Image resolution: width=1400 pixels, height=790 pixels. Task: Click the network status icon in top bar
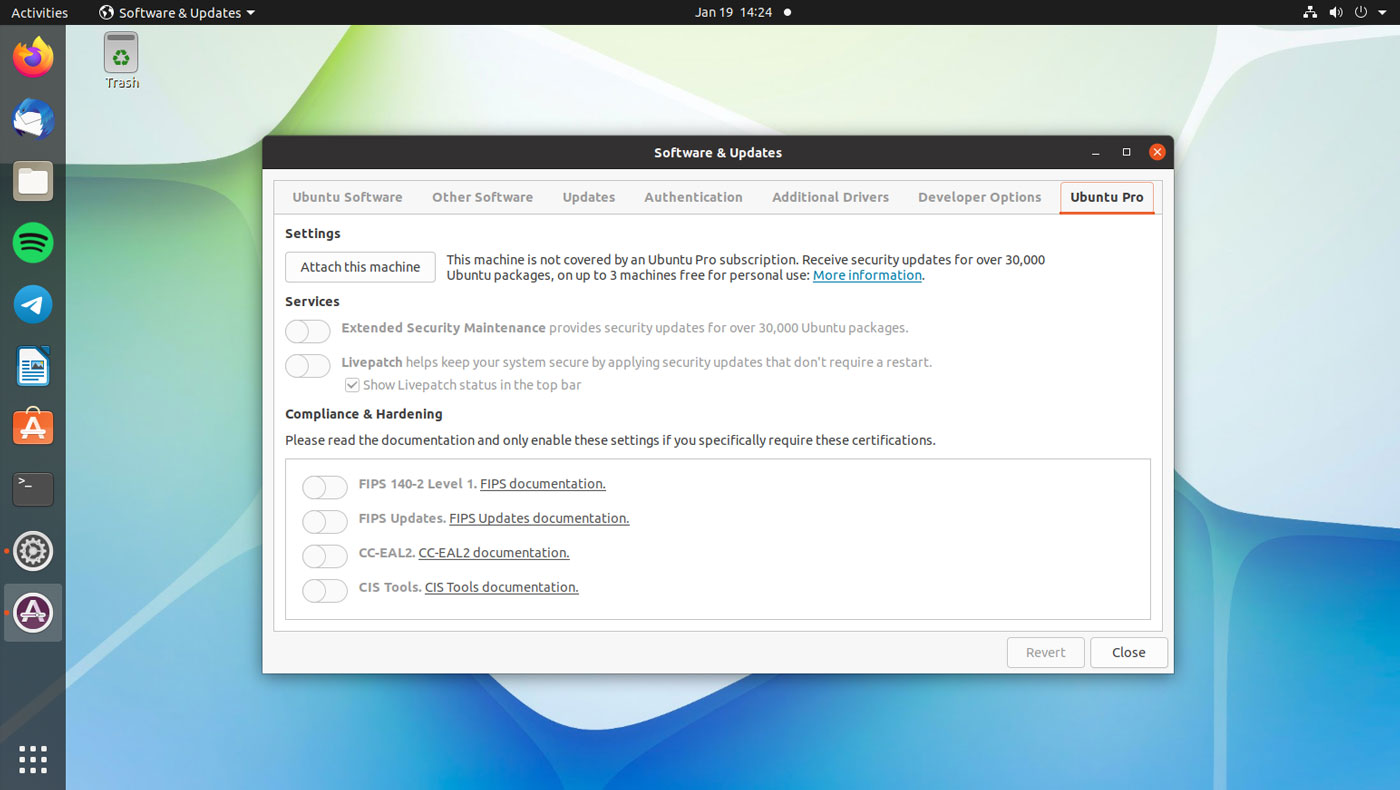coord(1310,13)
